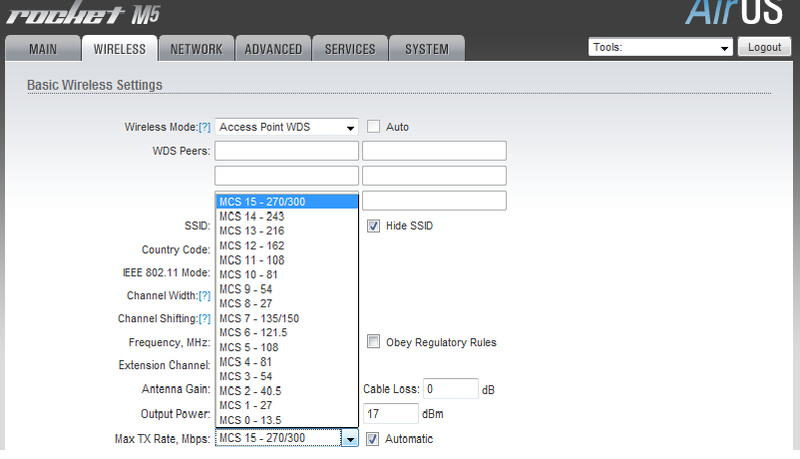The width and height of the screenshot is (800, 459).
Task: Go to the ADVANCED tab
Action: 273,49
